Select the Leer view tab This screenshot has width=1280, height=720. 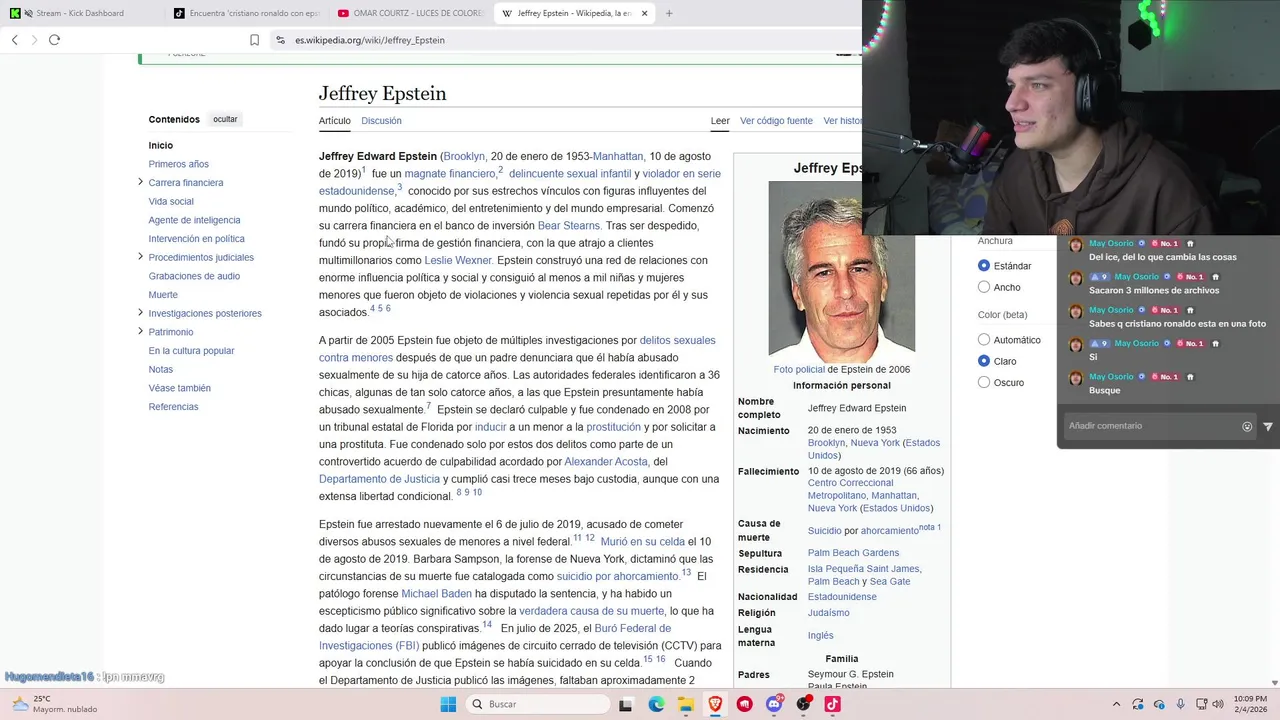[720, 121]
